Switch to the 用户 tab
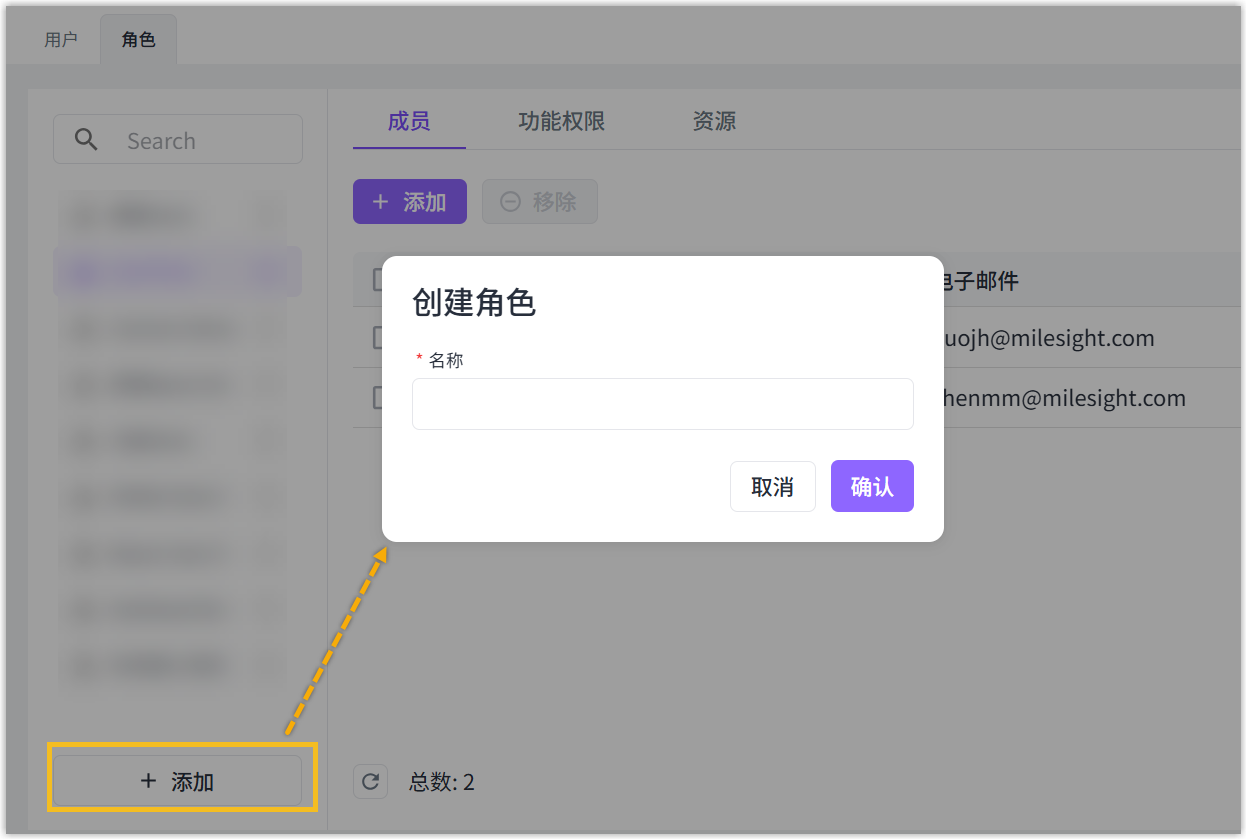The image size is (1247, 840). (61, 40)
